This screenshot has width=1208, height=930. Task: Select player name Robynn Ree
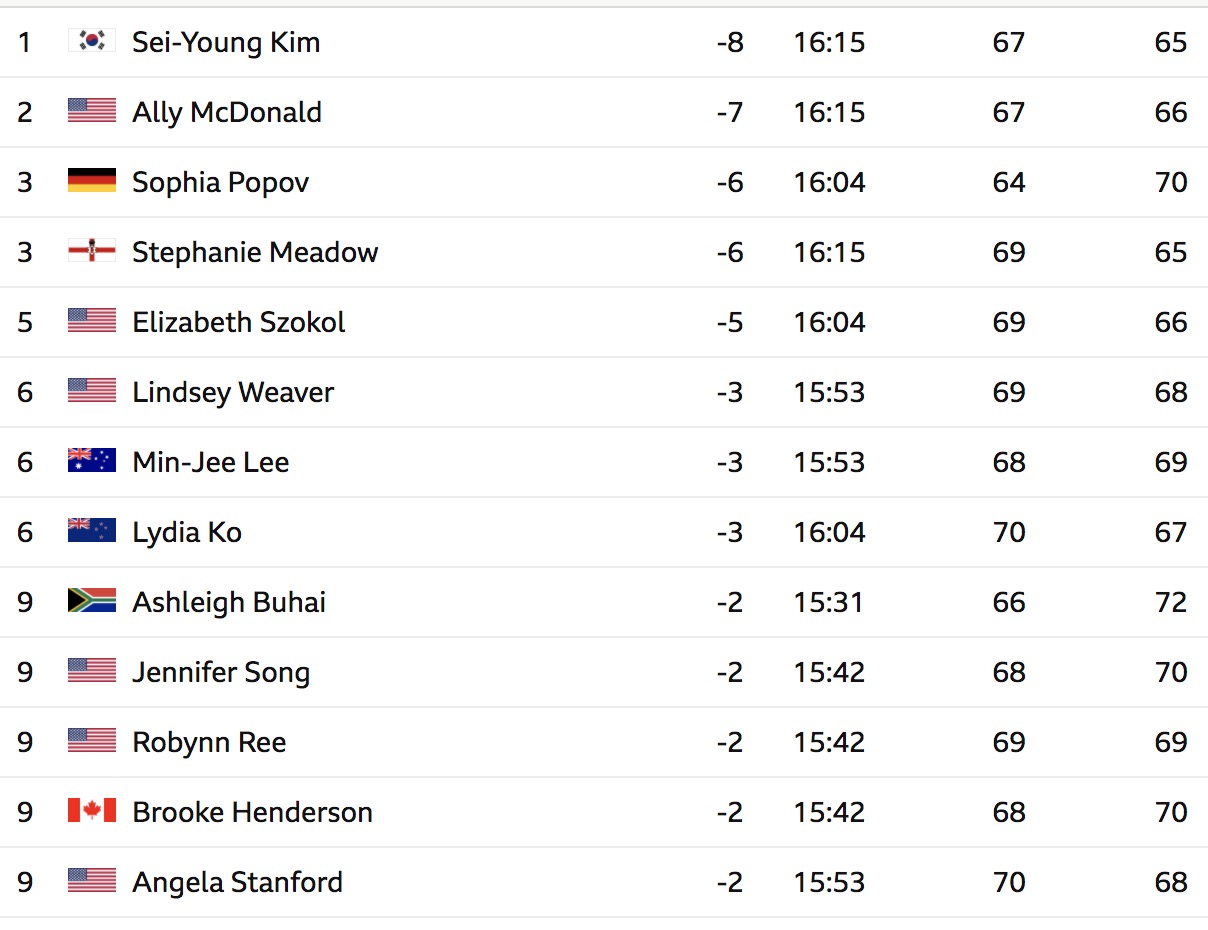click(x=209, y=743)
